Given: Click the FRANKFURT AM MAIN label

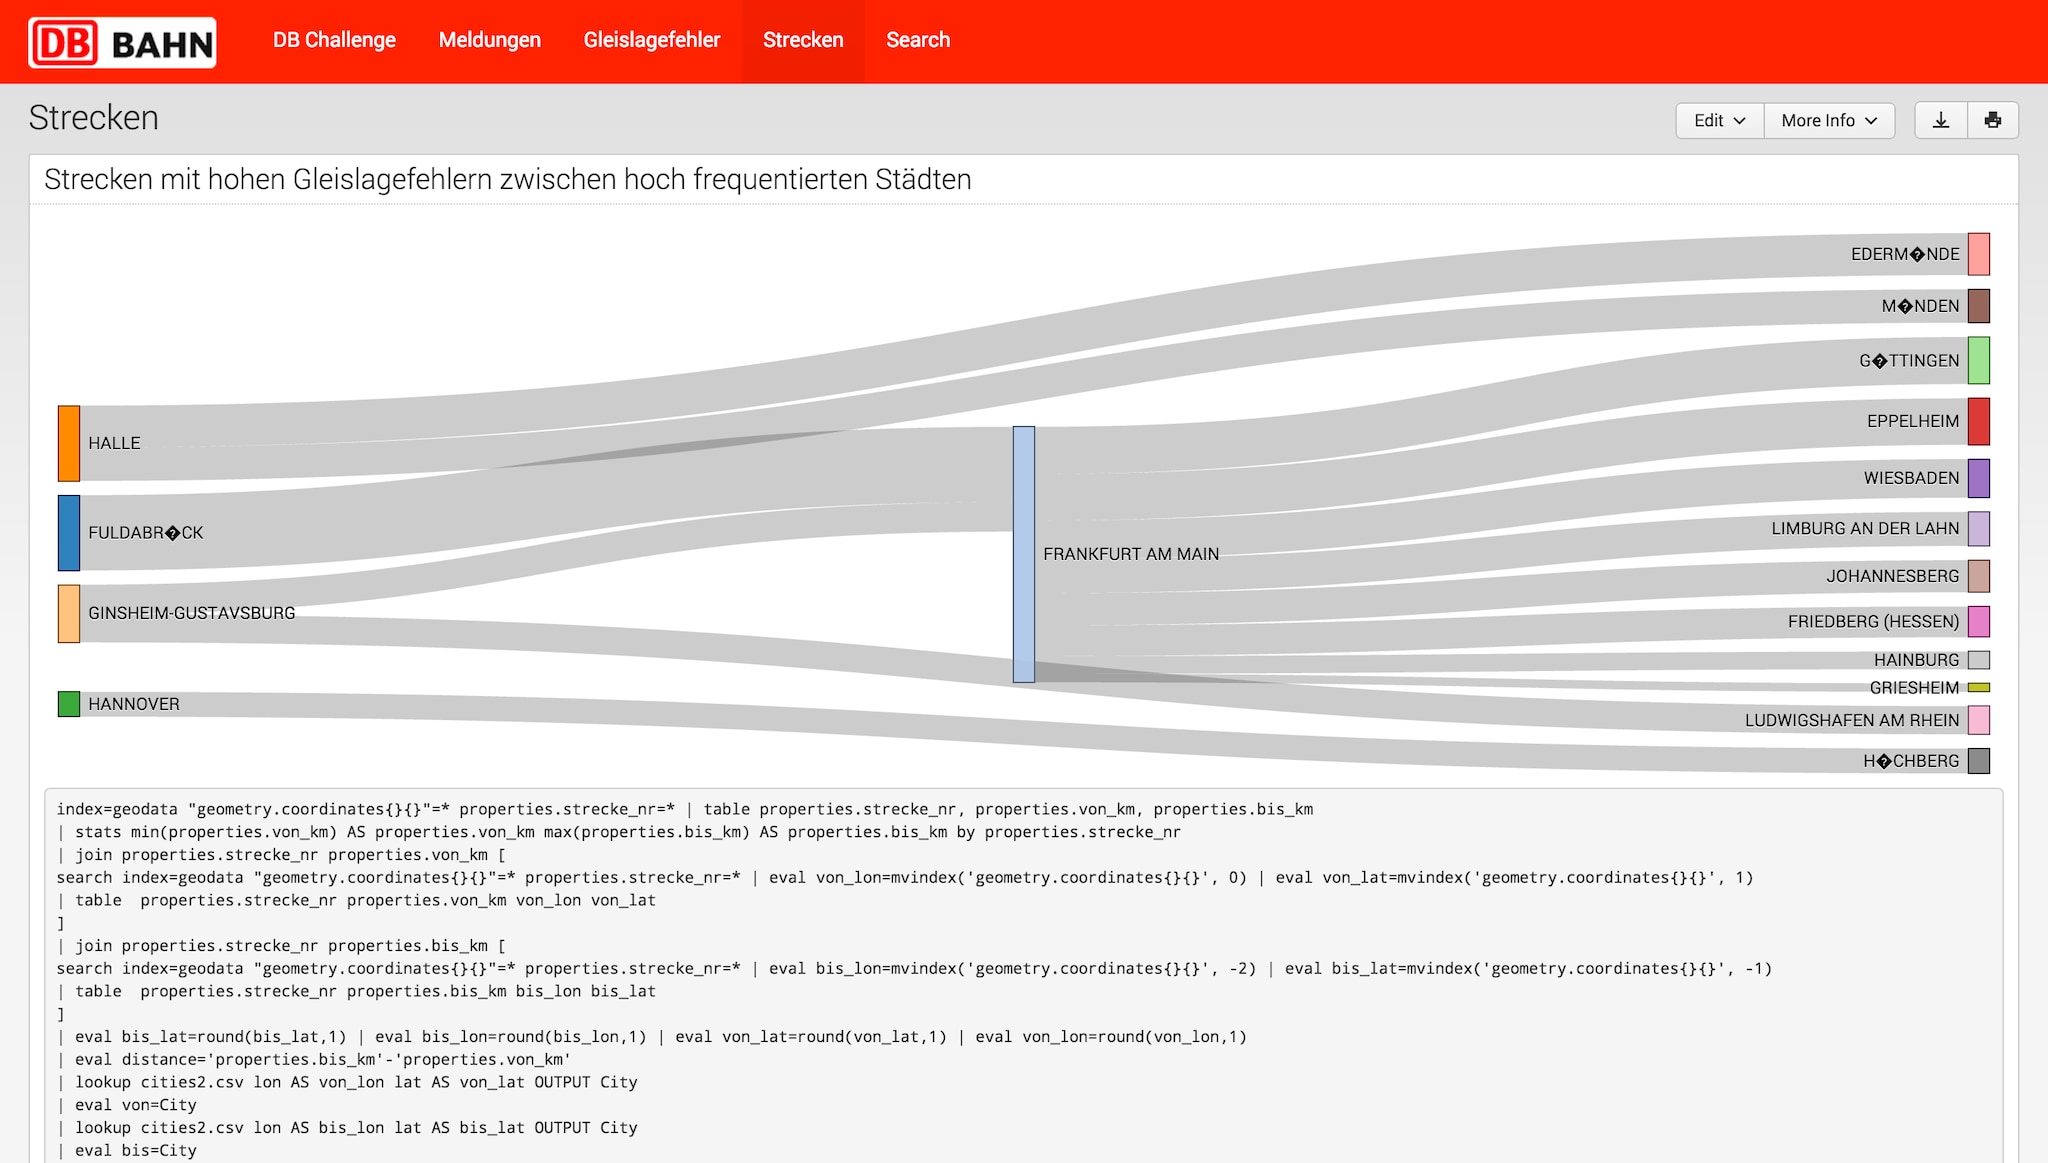Looking at the screenshot, I should pos(1131,554).
